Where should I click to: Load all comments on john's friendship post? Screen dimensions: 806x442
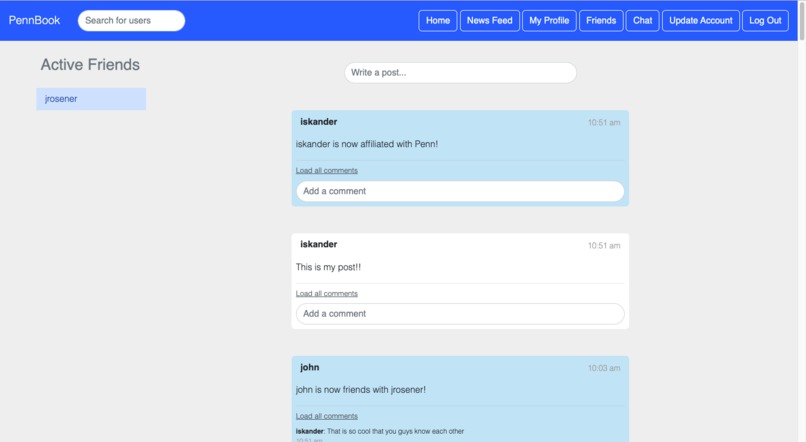pos(326,416)
